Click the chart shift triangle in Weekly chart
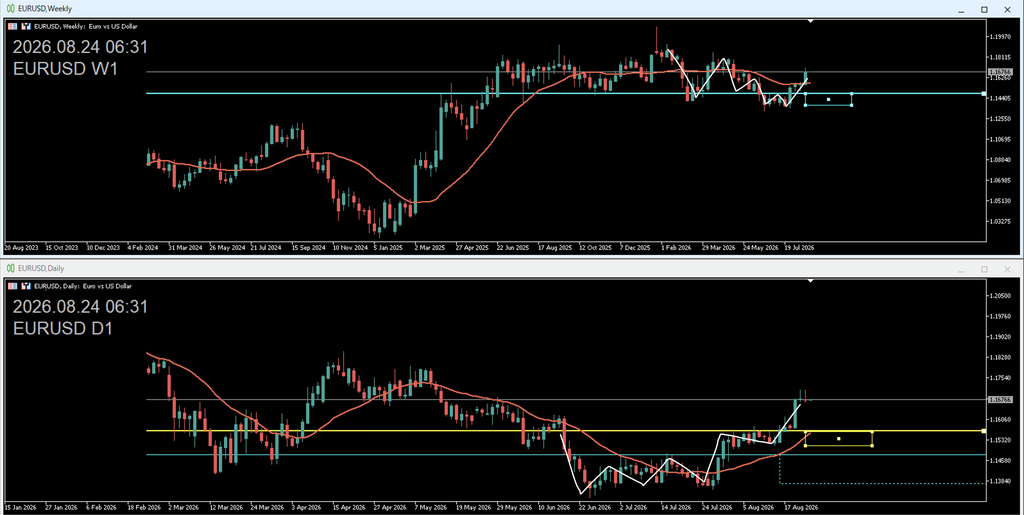 pos(810,22)
